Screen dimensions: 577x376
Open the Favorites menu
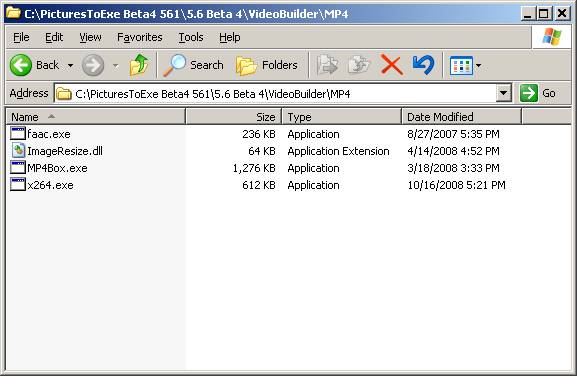tap(139, 37)
